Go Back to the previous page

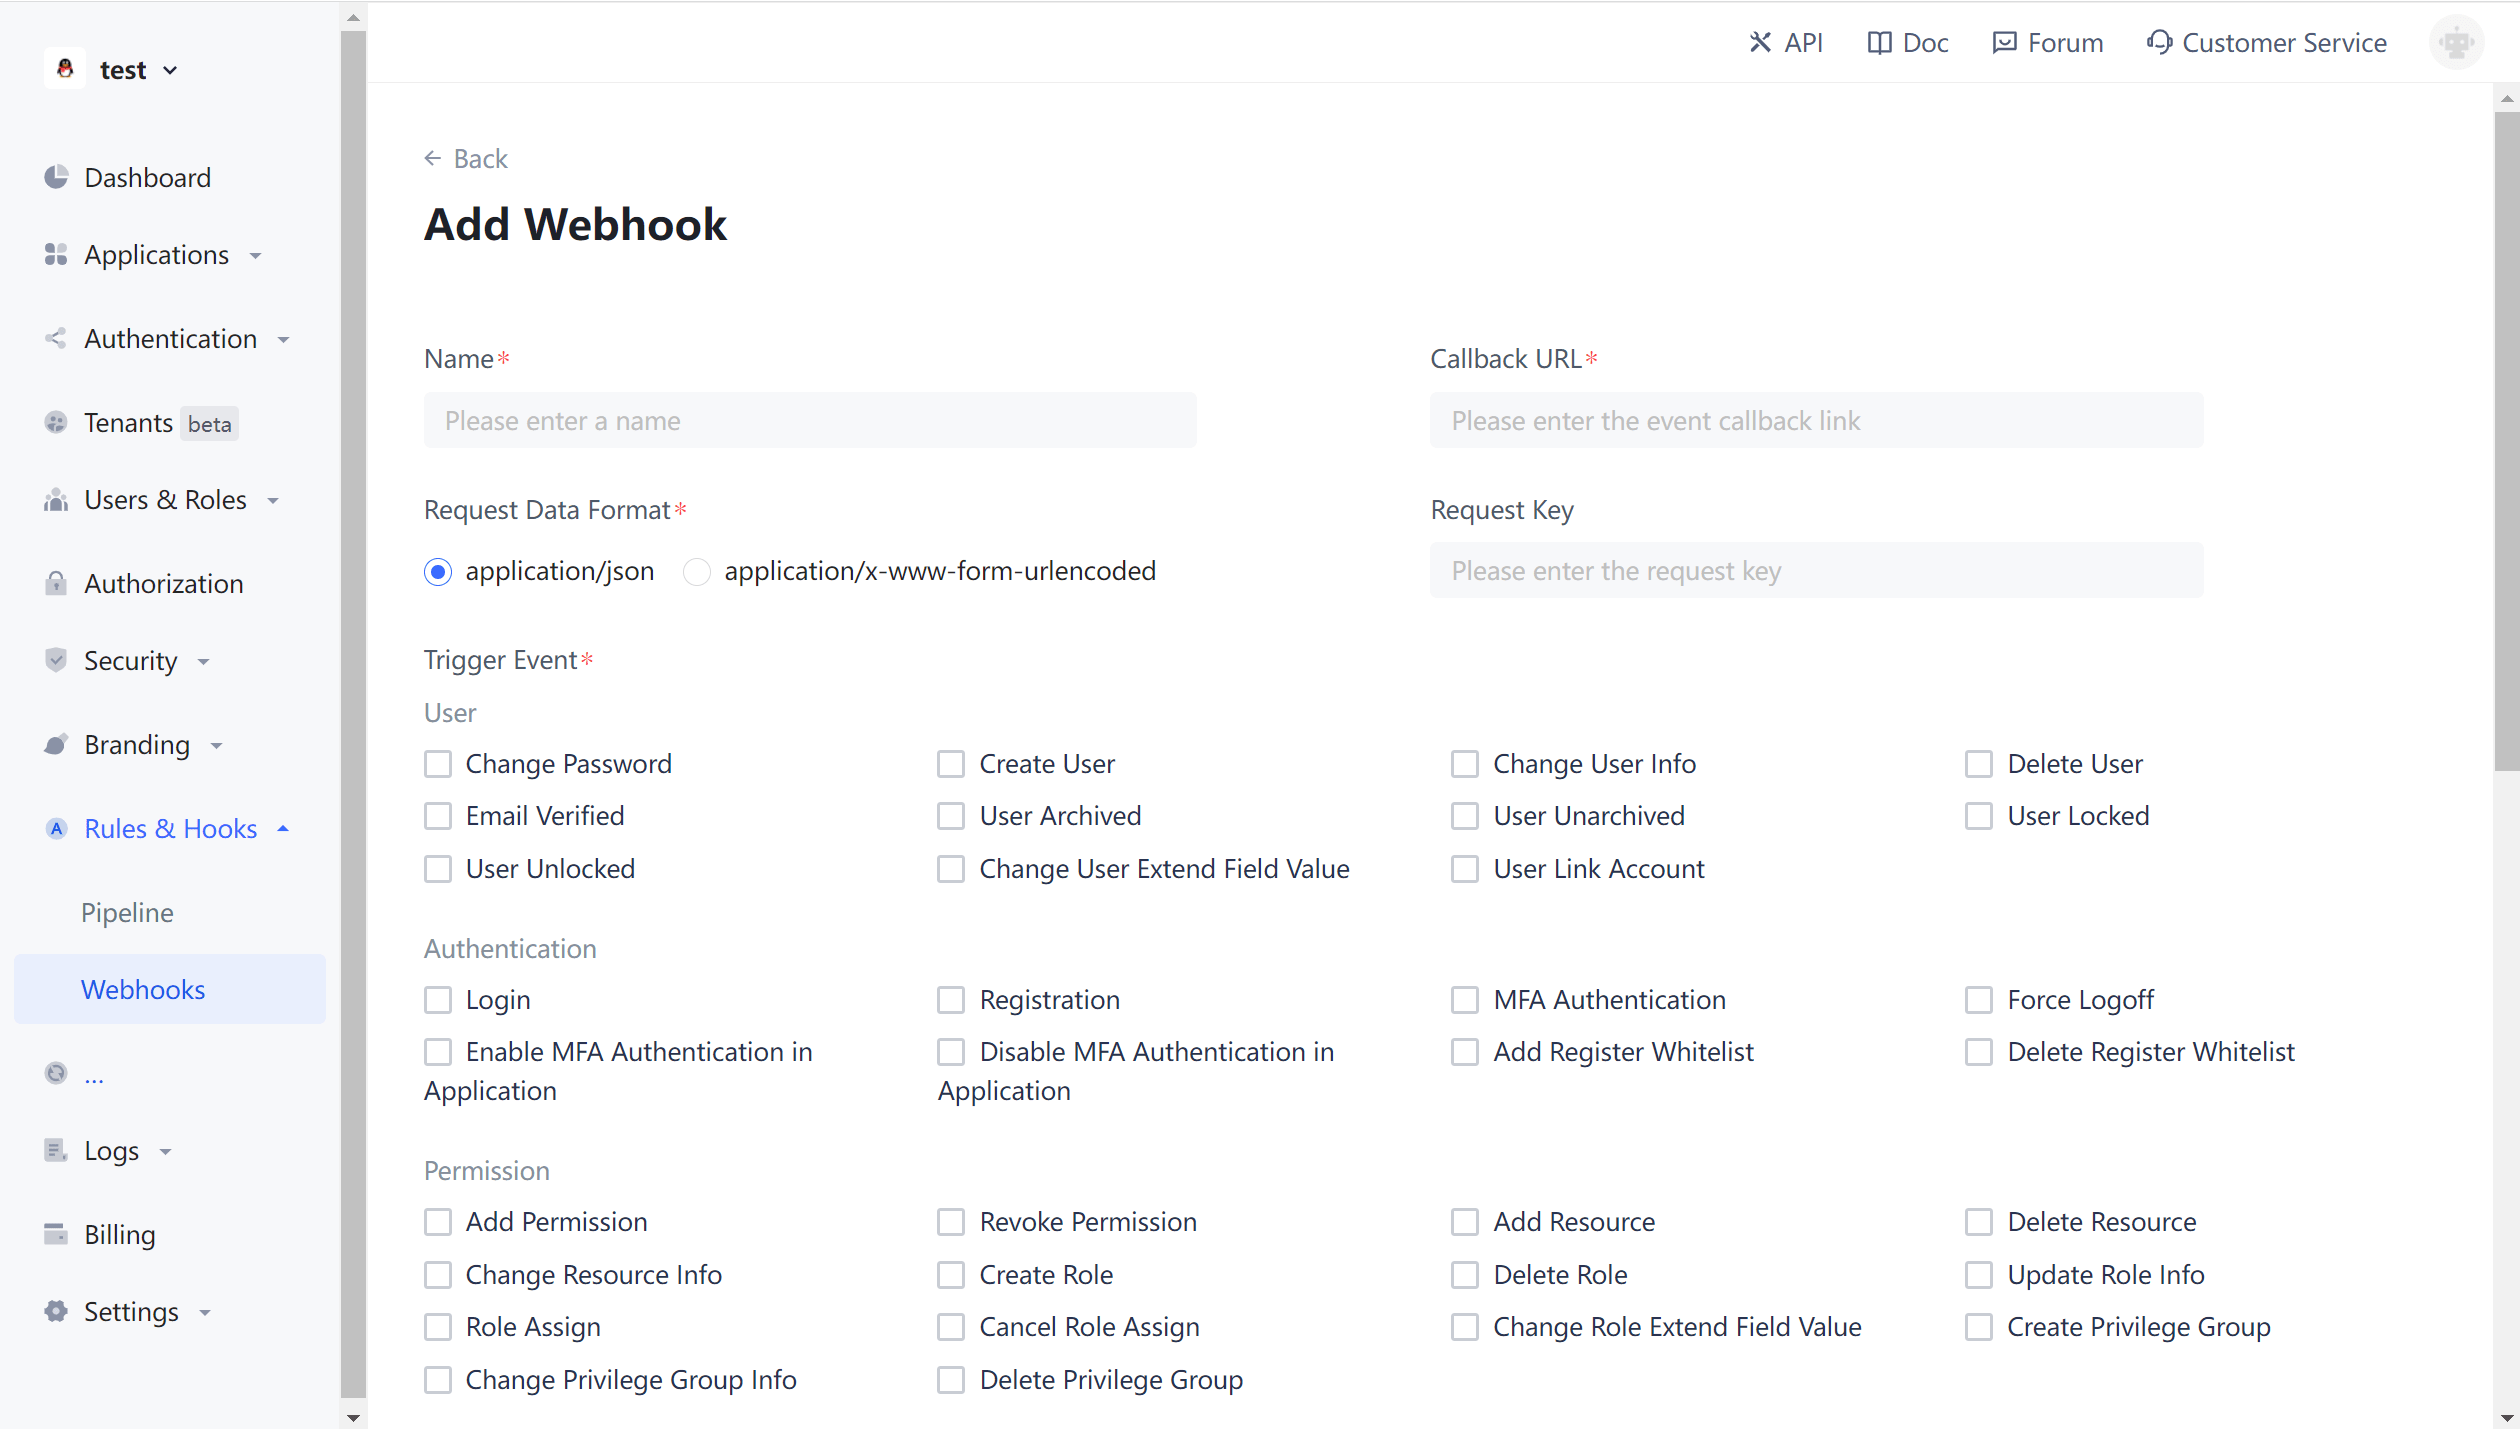point(466,159)
